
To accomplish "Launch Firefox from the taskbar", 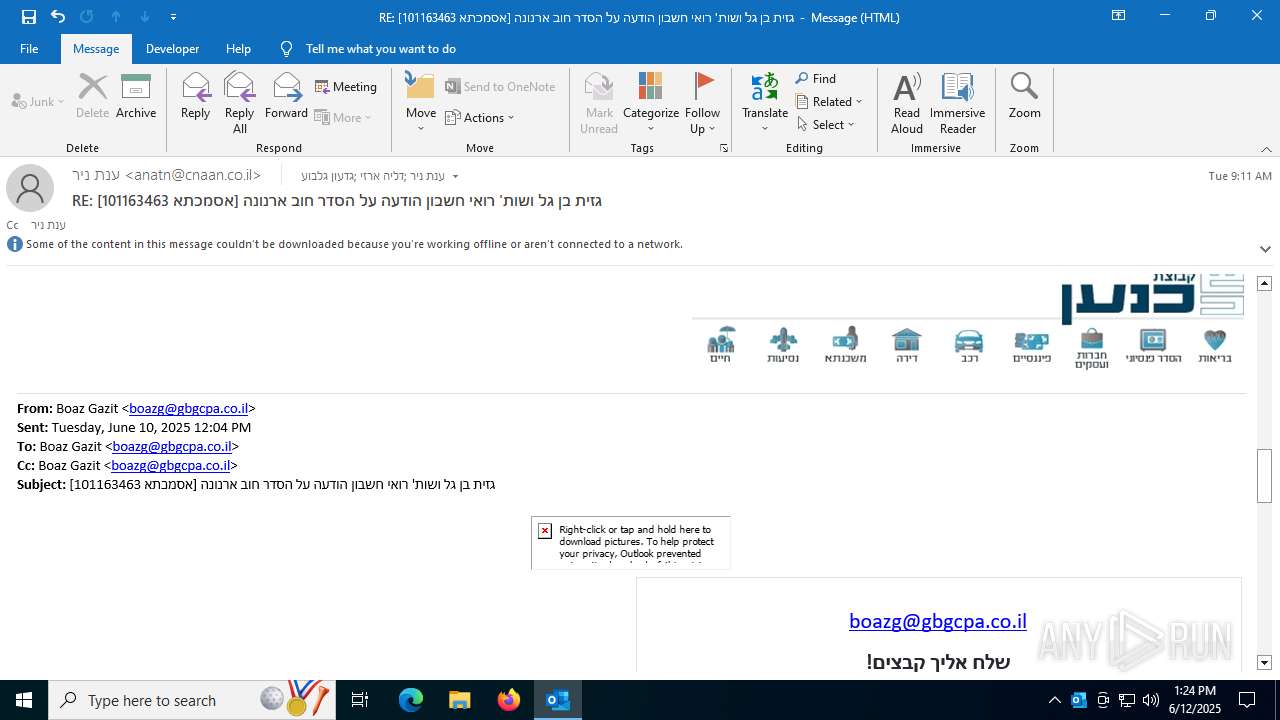I will tap(508, 700).
